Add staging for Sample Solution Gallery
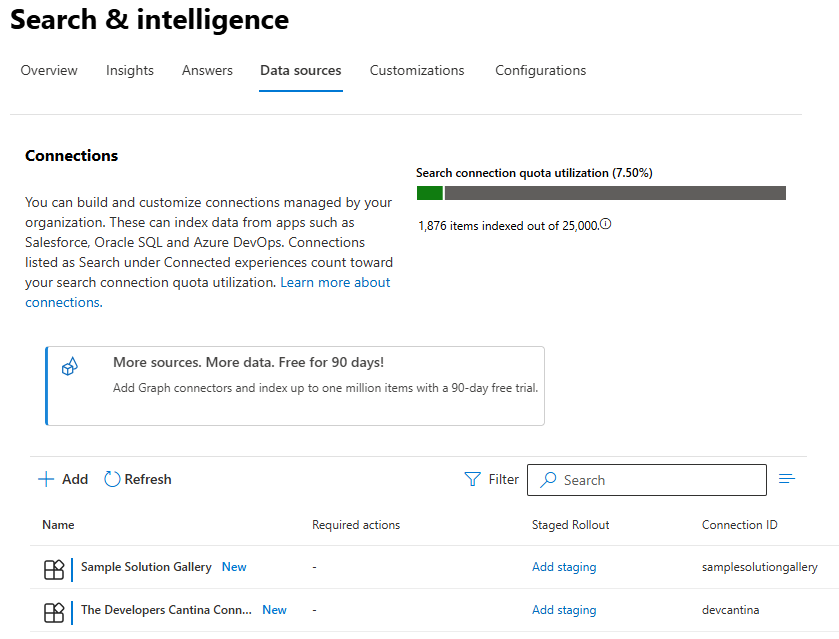 click(564, 567)
